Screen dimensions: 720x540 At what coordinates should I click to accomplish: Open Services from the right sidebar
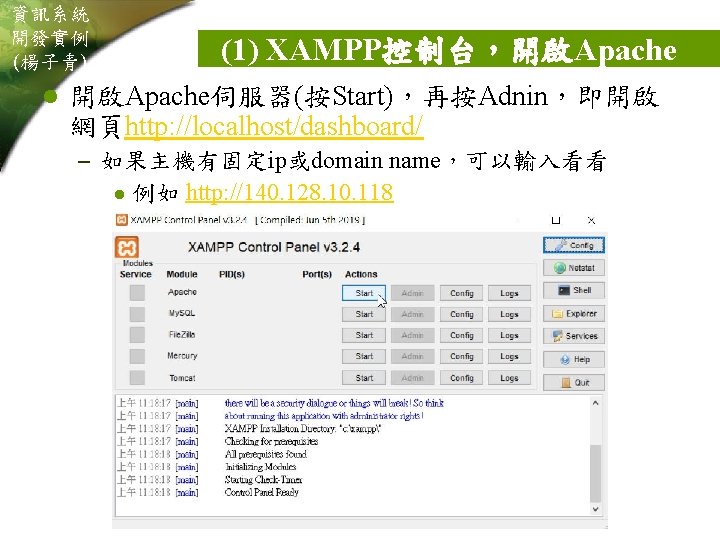(574, 336)
